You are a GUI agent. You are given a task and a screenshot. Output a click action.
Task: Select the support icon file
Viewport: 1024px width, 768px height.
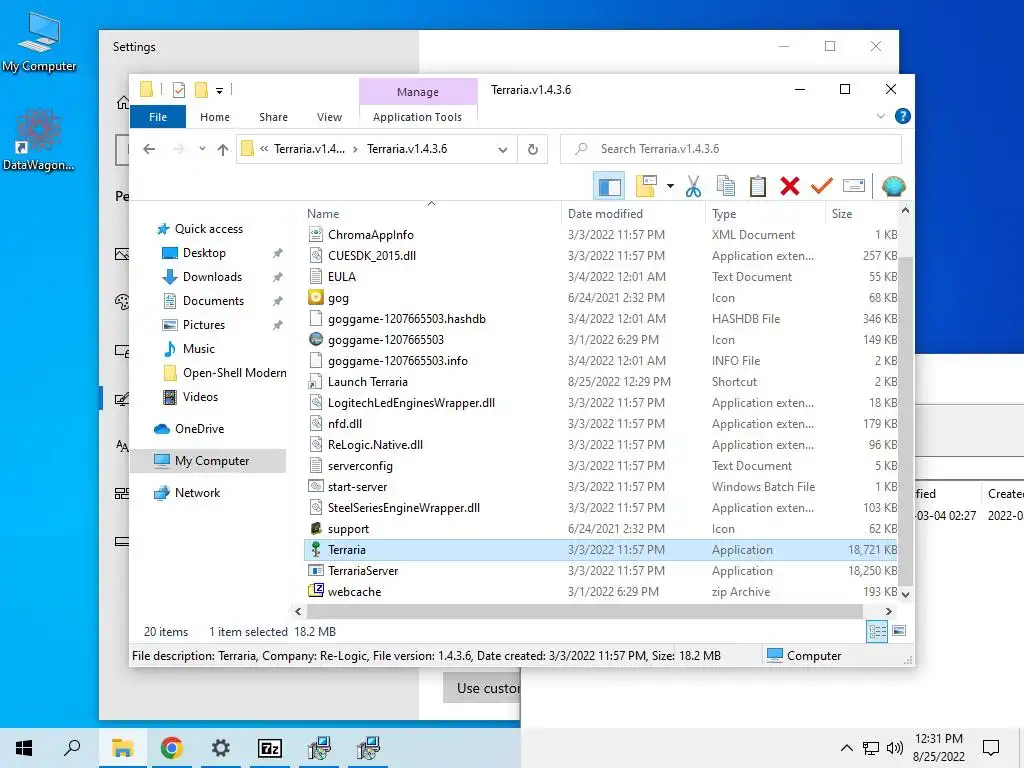(x=348, y=529)
